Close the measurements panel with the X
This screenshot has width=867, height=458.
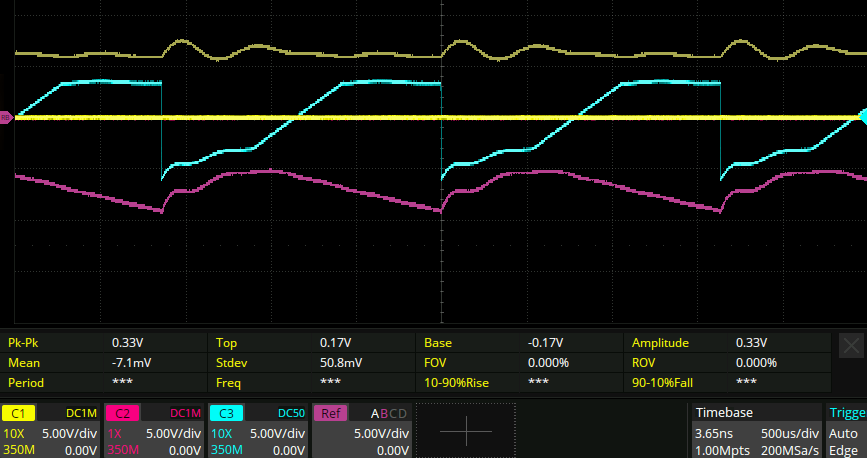[x=851, y=346]
